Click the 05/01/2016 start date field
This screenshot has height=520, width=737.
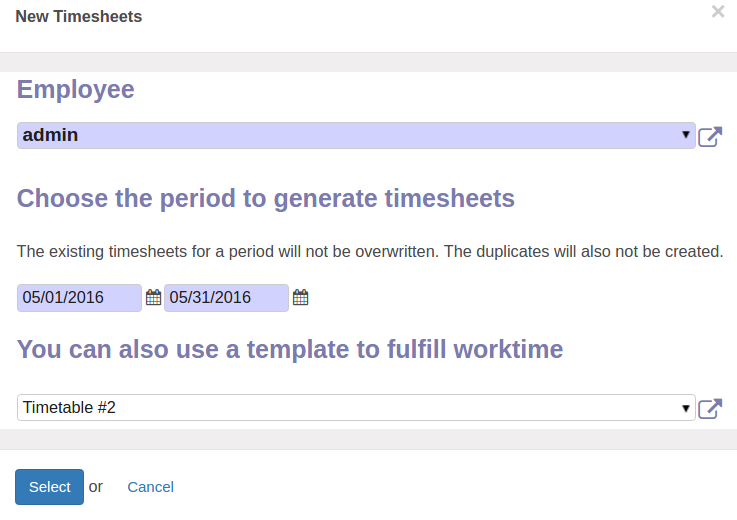click(x=80, y=297)
